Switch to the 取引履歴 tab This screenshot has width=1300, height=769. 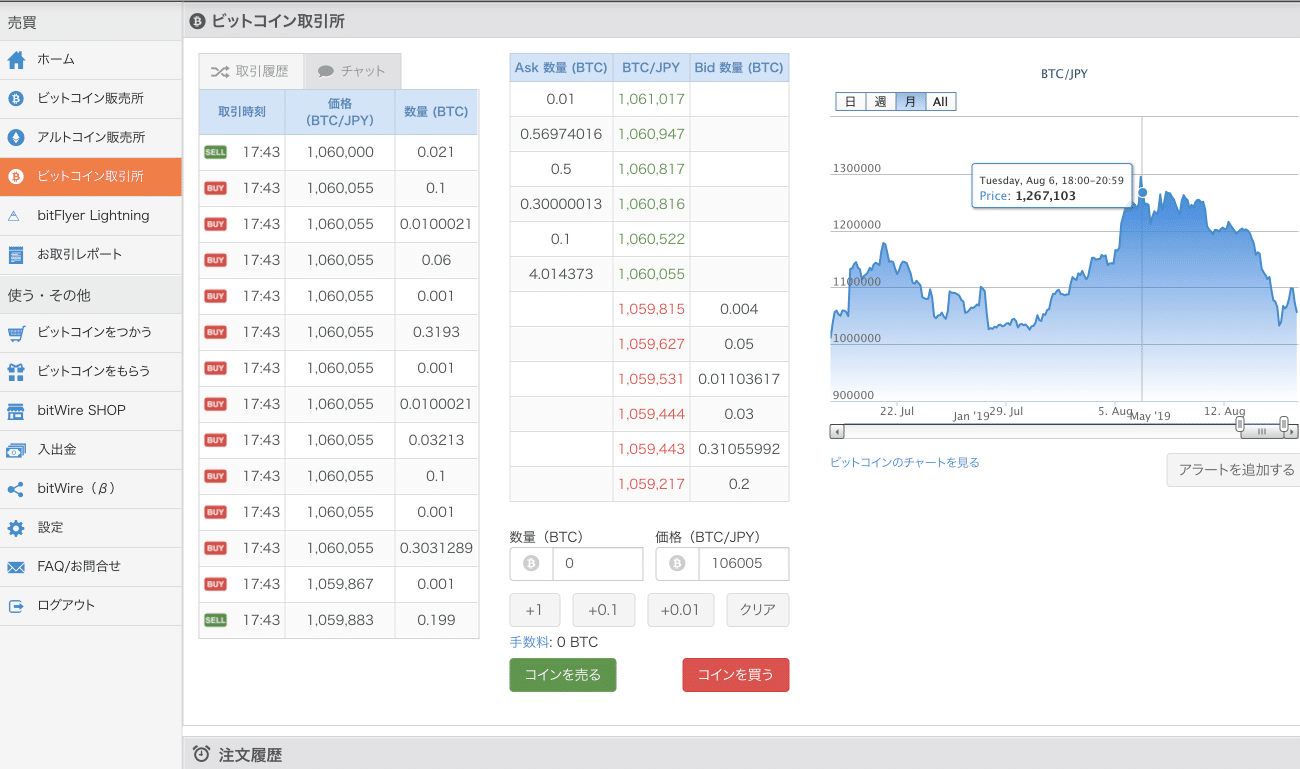[x=251, y=72]
